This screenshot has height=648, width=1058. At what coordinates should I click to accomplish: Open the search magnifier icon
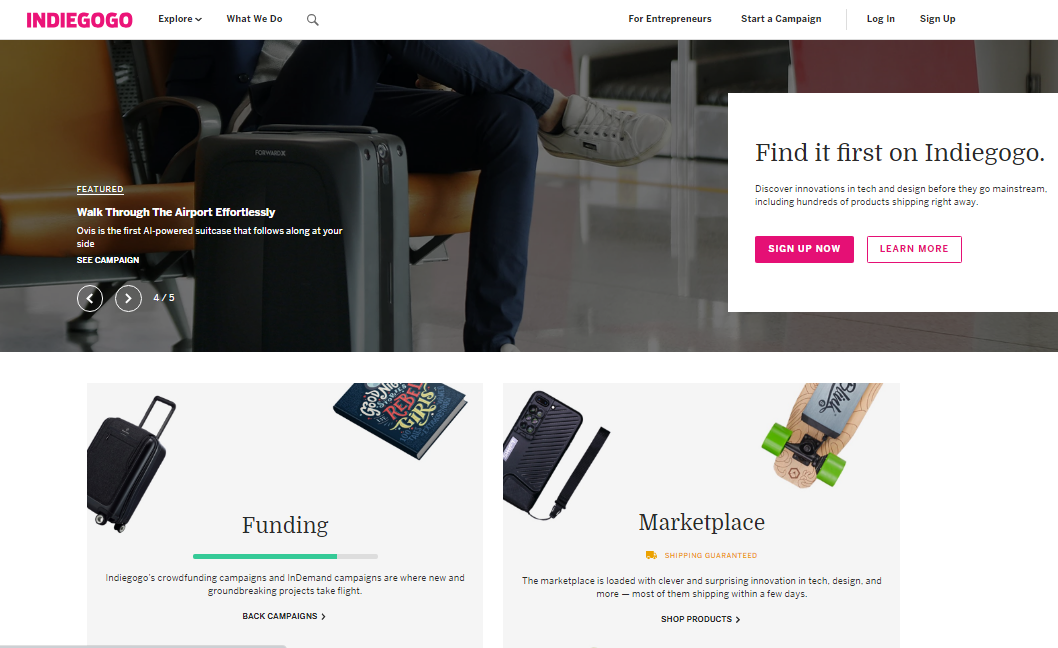click(x=312, y=20)
